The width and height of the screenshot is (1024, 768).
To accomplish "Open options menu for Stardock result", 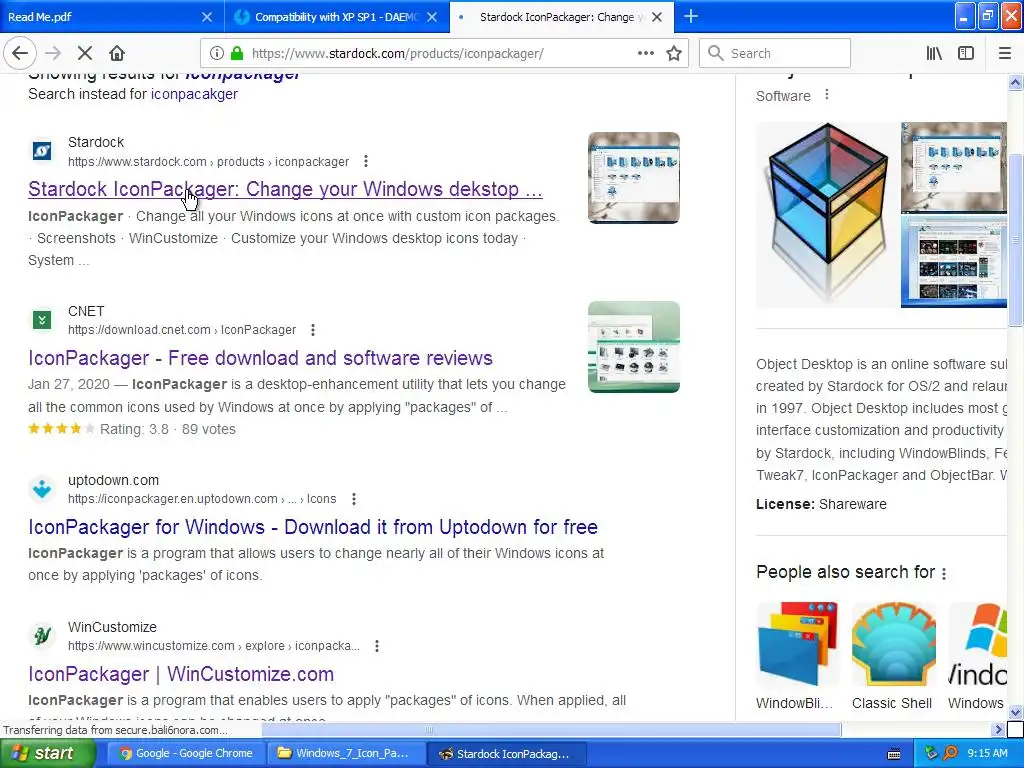I will 366,161.
